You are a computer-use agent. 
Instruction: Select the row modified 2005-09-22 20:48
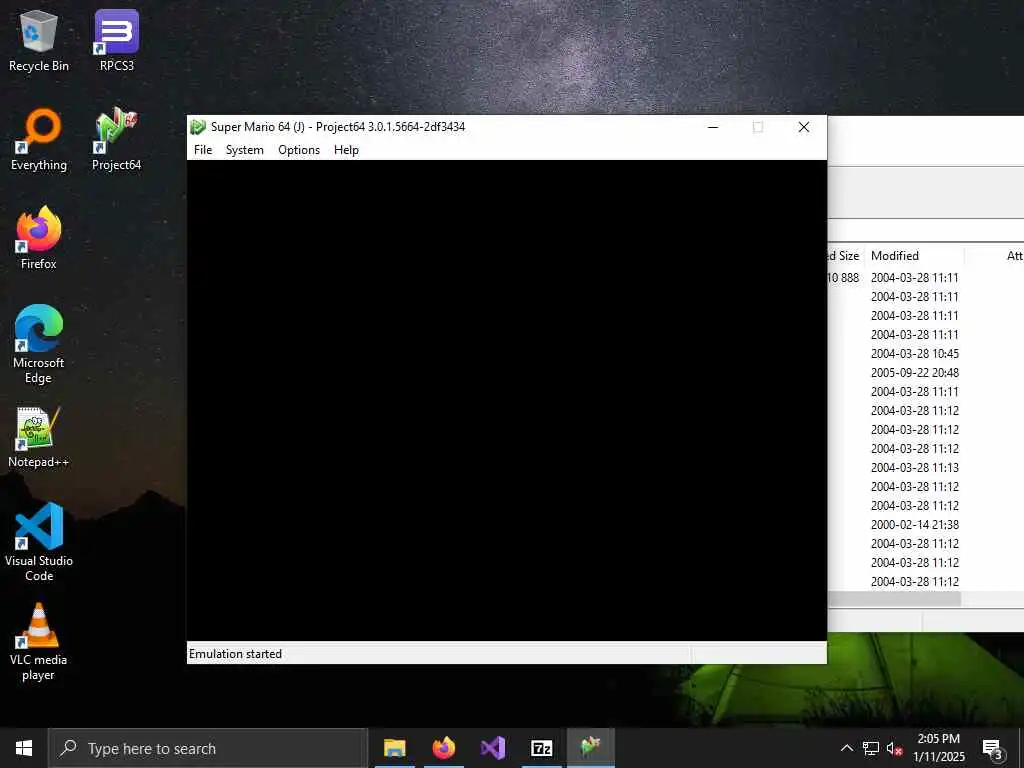click(926, 372)
